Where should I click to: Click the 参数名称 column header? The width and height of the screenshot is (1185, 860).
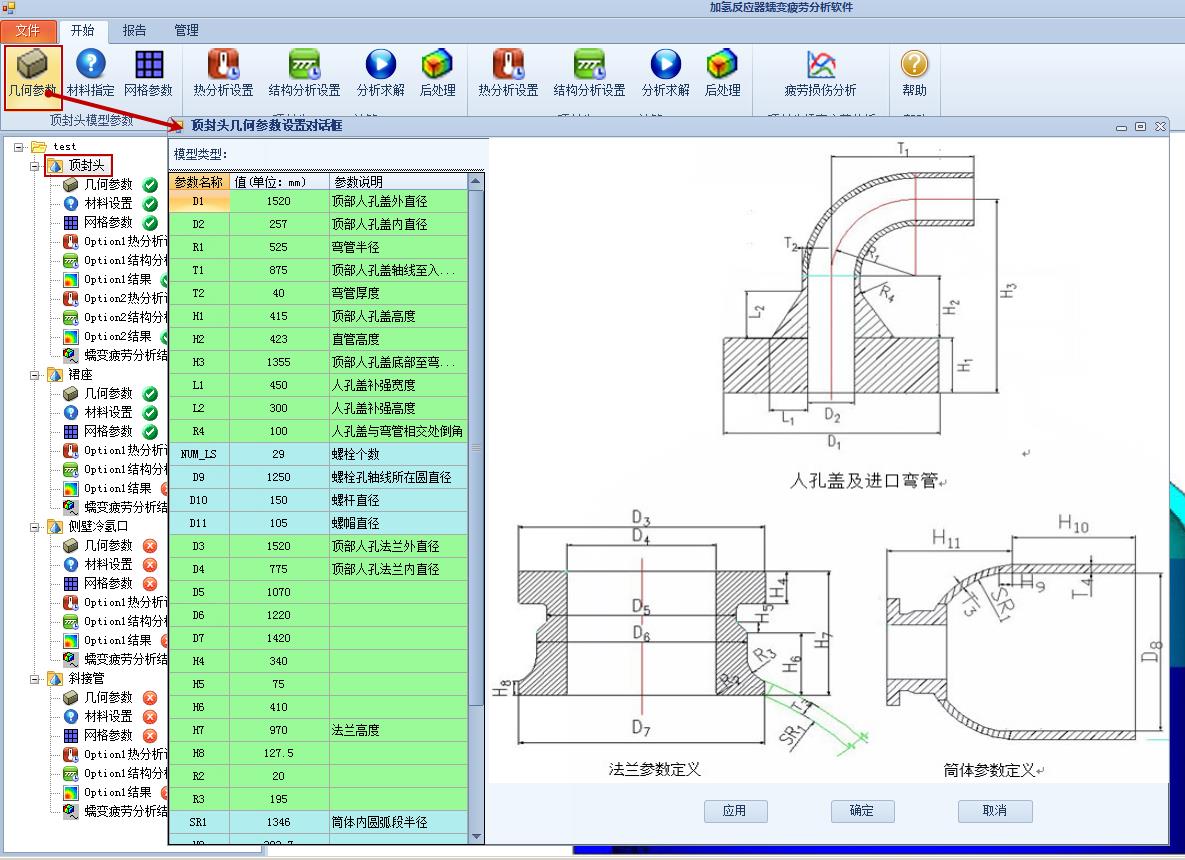199,181
